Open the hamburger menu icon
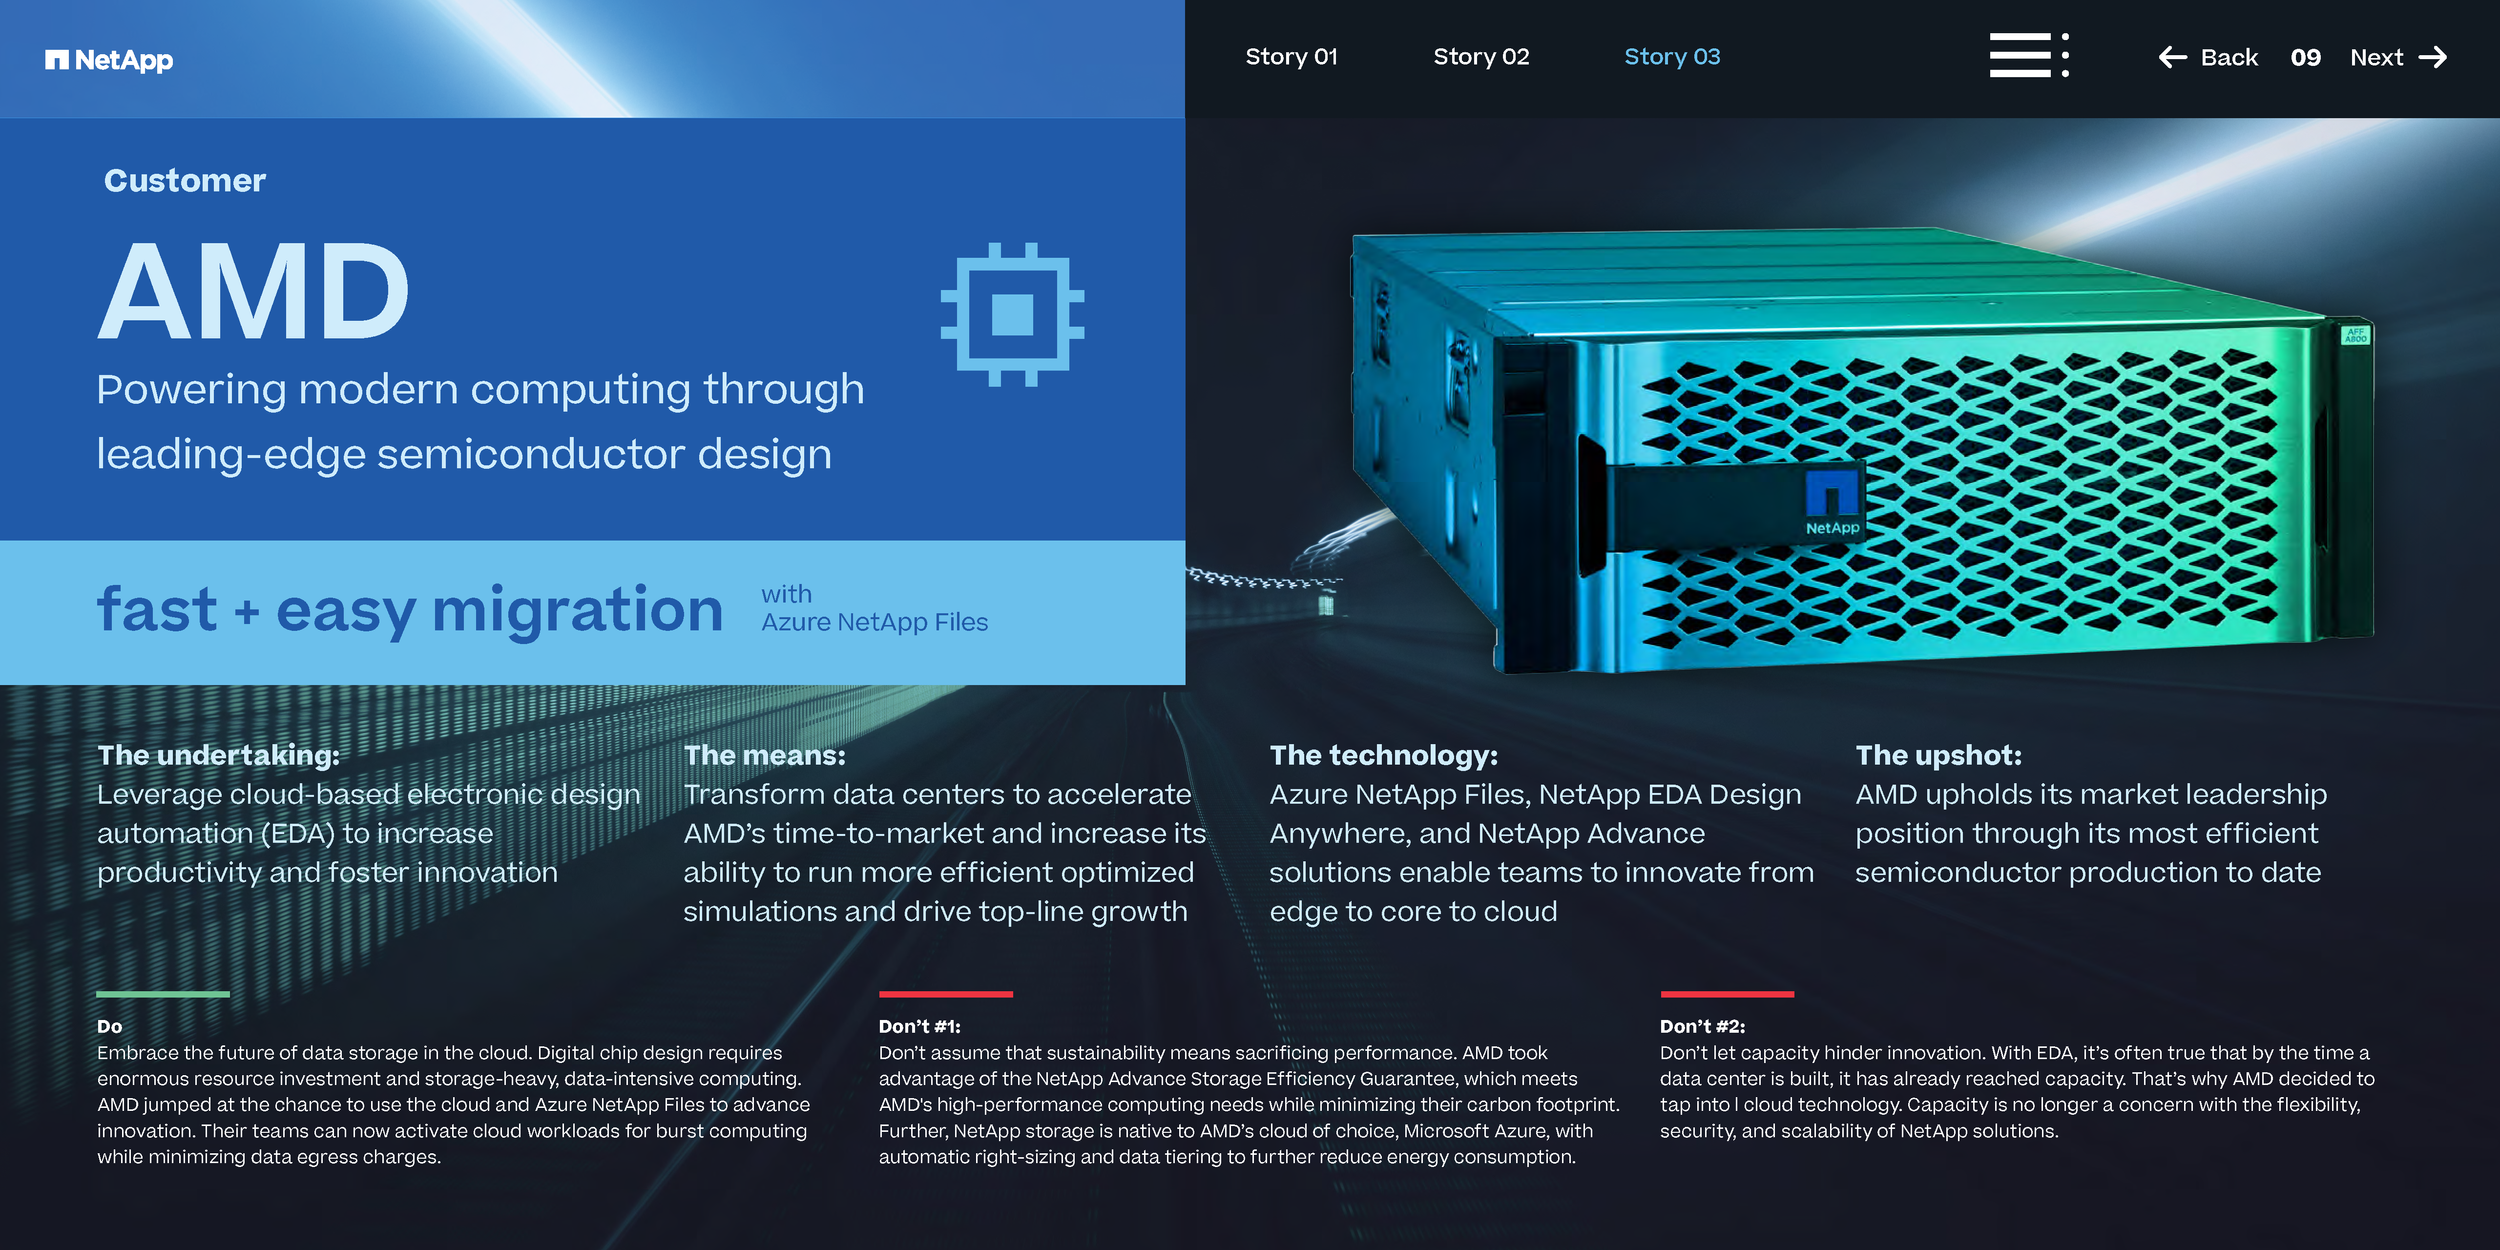Screen dimensions: 2500x1250 point(2029,56)
